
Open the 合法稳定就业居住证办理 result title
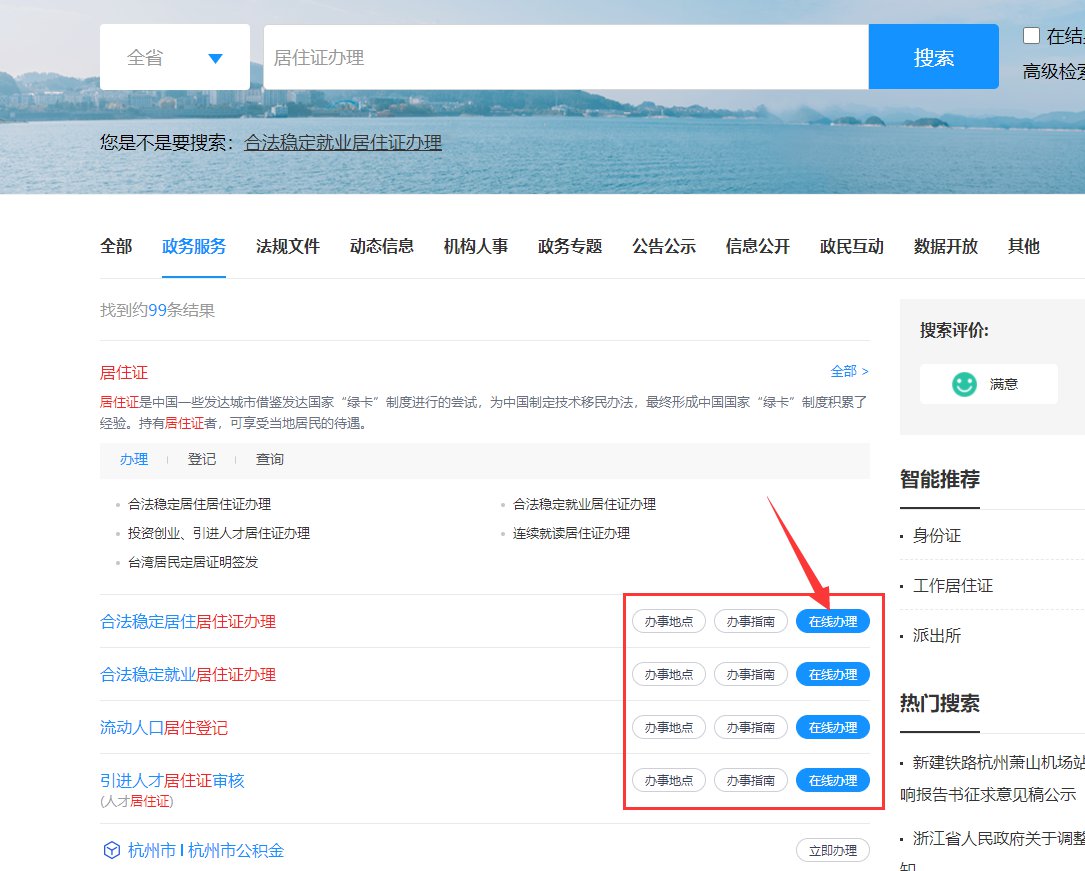pos(188,675)
